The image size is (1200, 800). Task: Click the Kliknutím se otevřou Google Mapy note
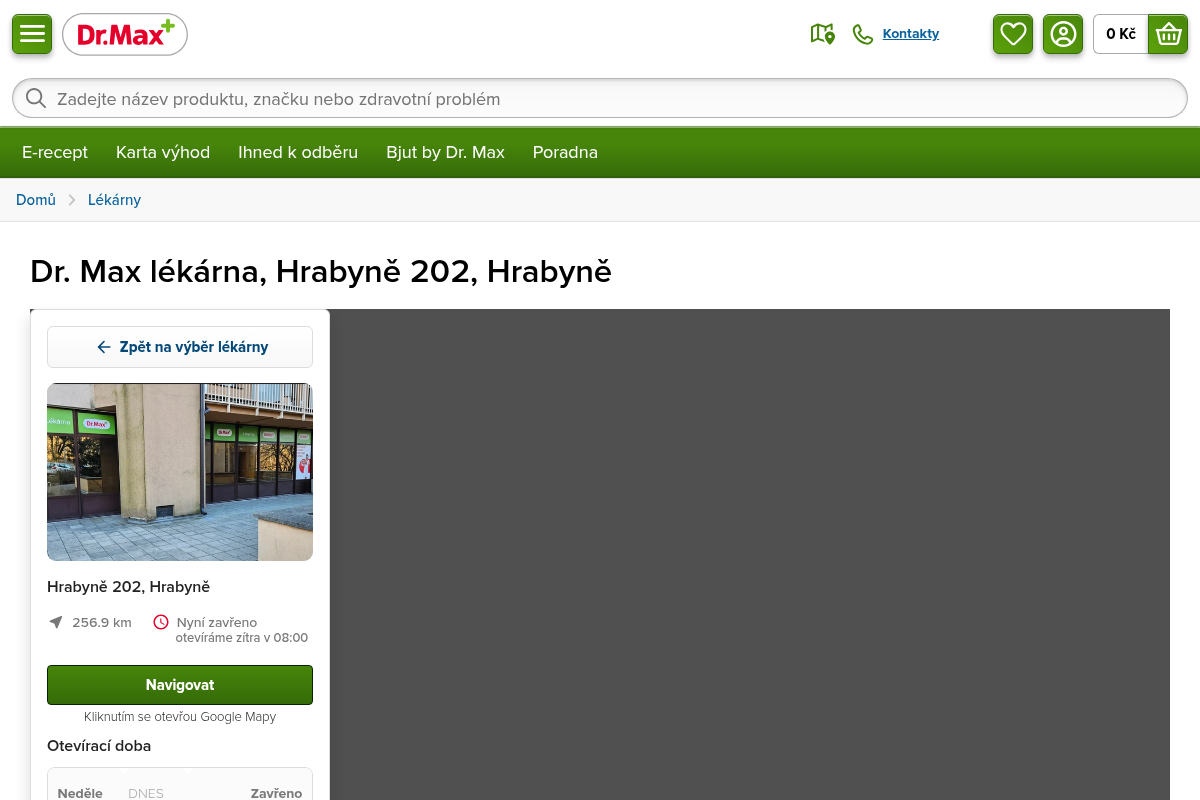tap(180, 717)
